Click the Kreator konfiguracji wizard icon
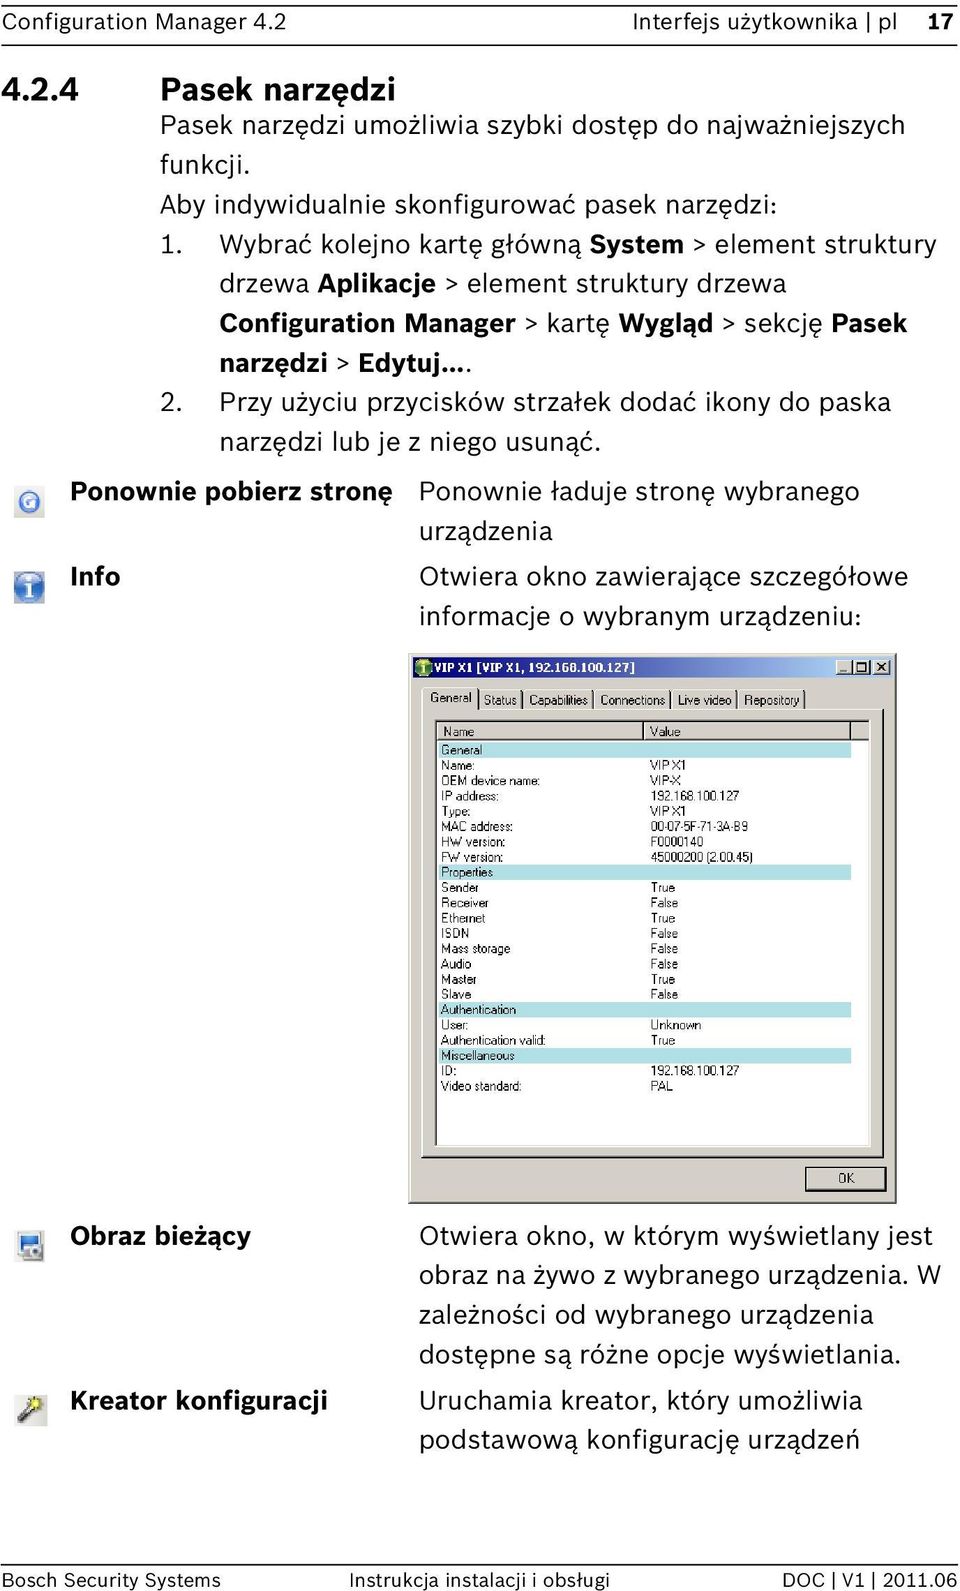 pos(31,1409)
